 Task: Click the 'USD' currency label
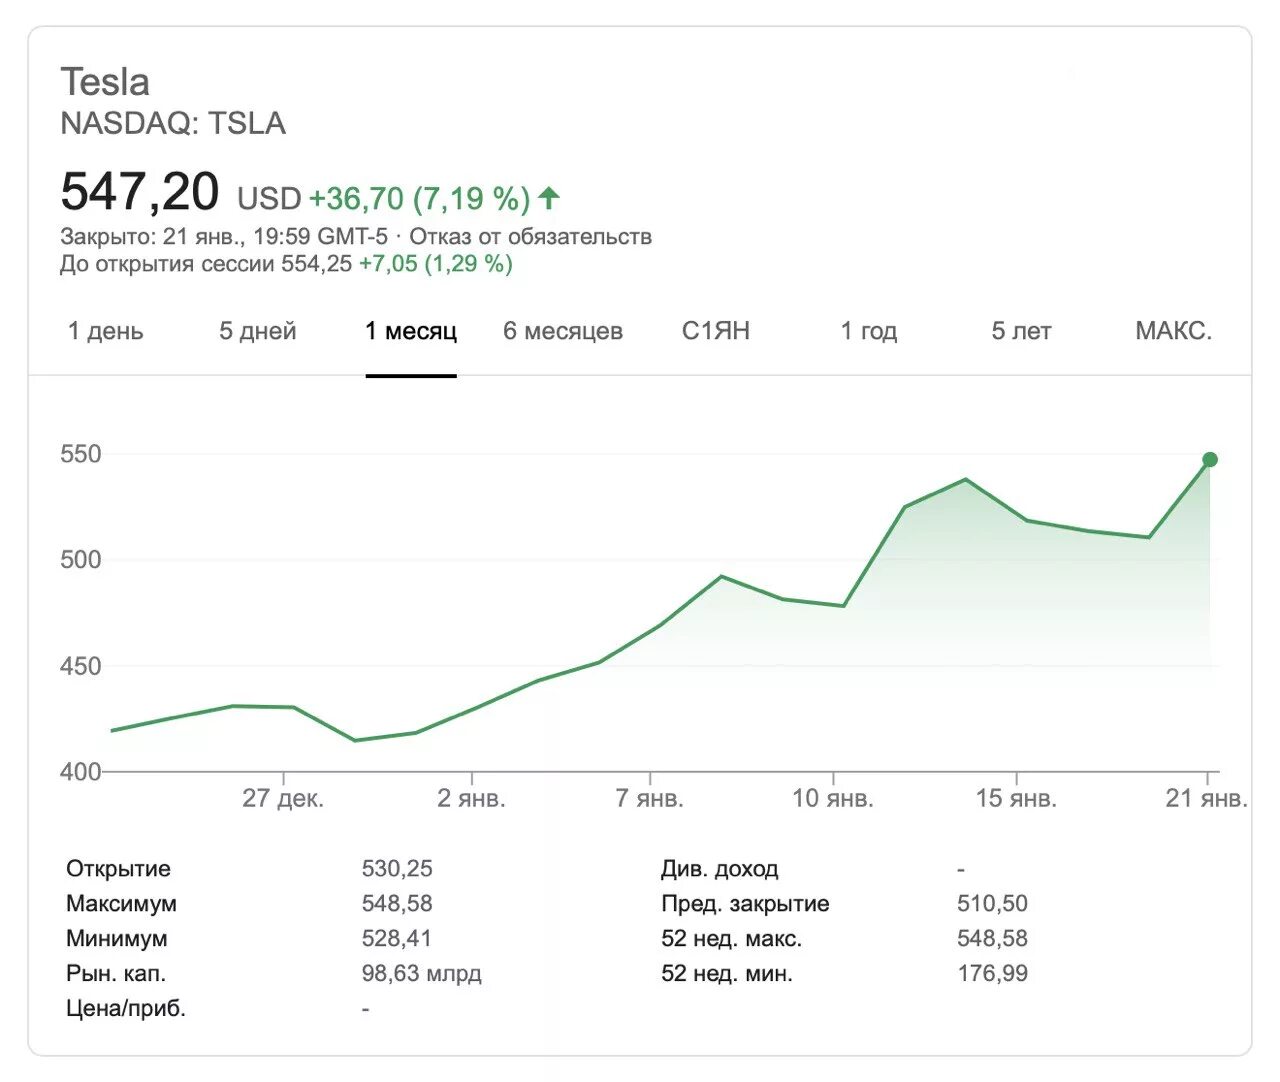coord(269,198)
